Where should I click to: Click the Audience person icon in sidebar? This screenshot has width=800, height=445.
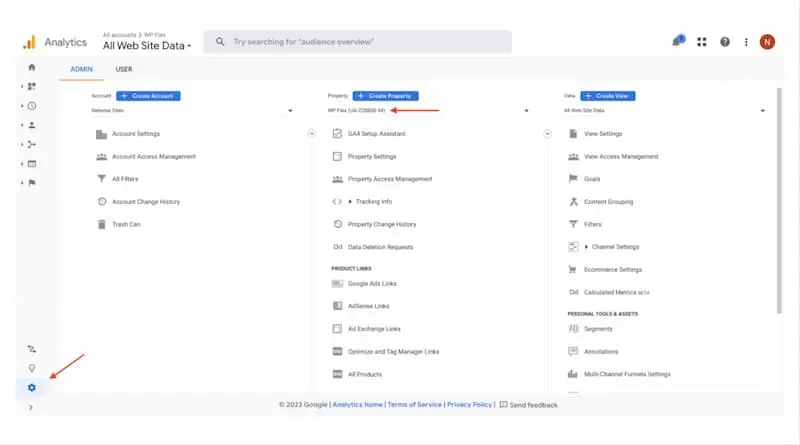coord(32,125)
